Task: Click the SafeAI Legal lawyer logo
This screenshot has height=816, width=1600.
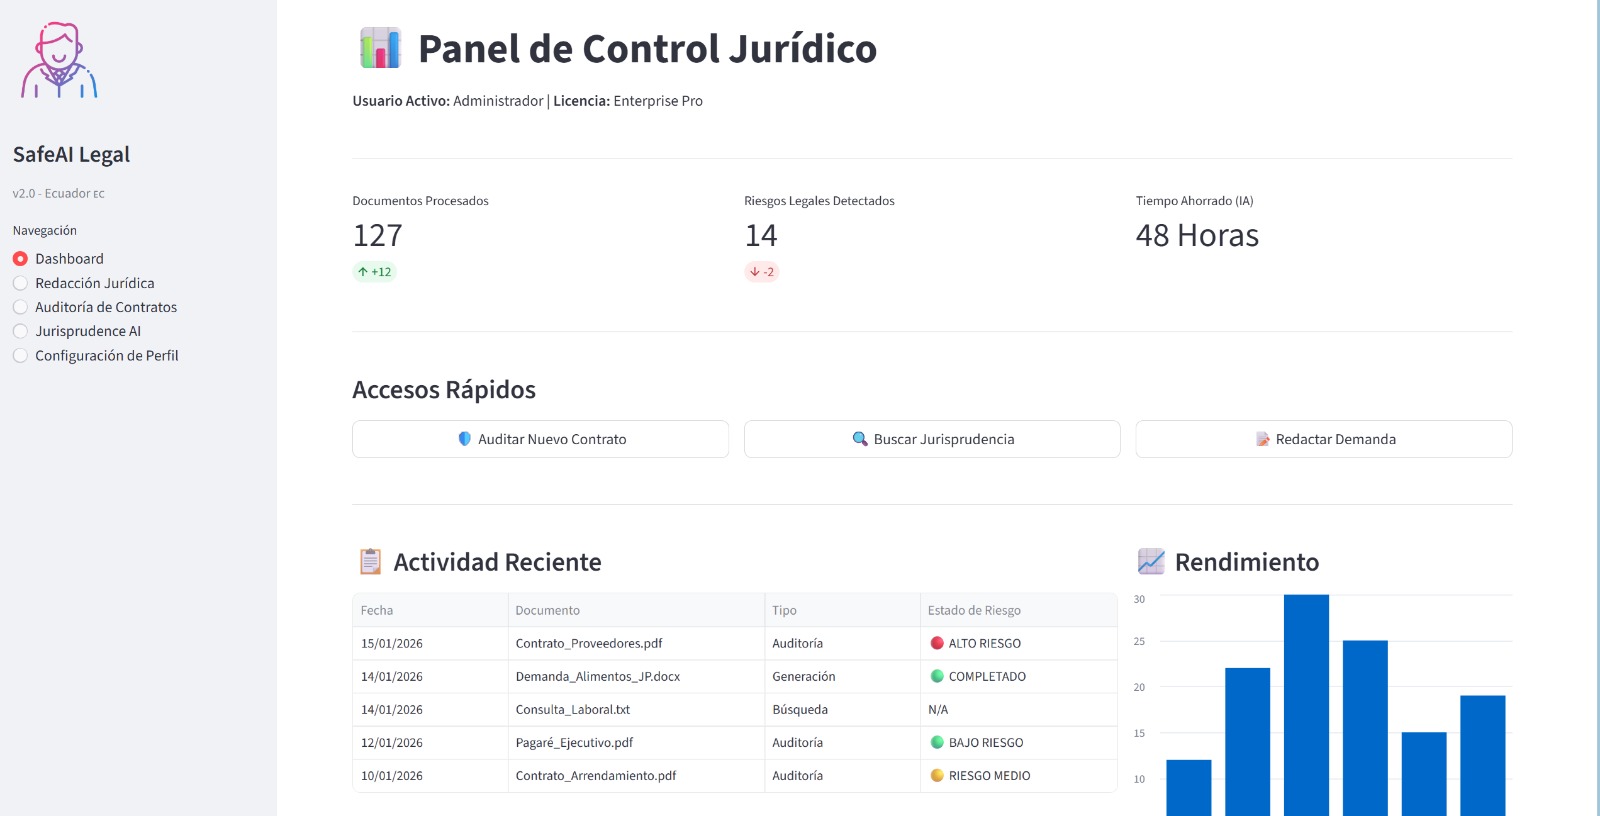Action: pyautogui.click(x=60, y=60)
